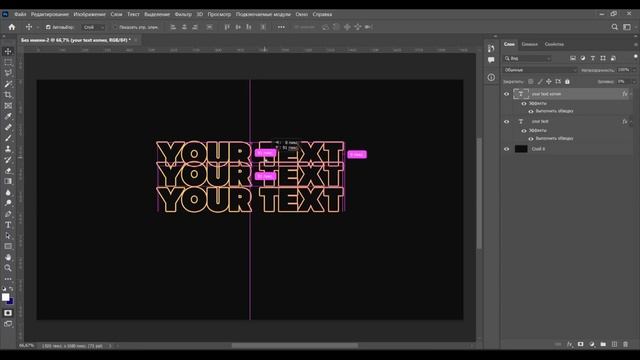Screen dimensions: 640x360
Task: Open the fill percentage dropdown arrow
Action: click(x=633, y=82)
